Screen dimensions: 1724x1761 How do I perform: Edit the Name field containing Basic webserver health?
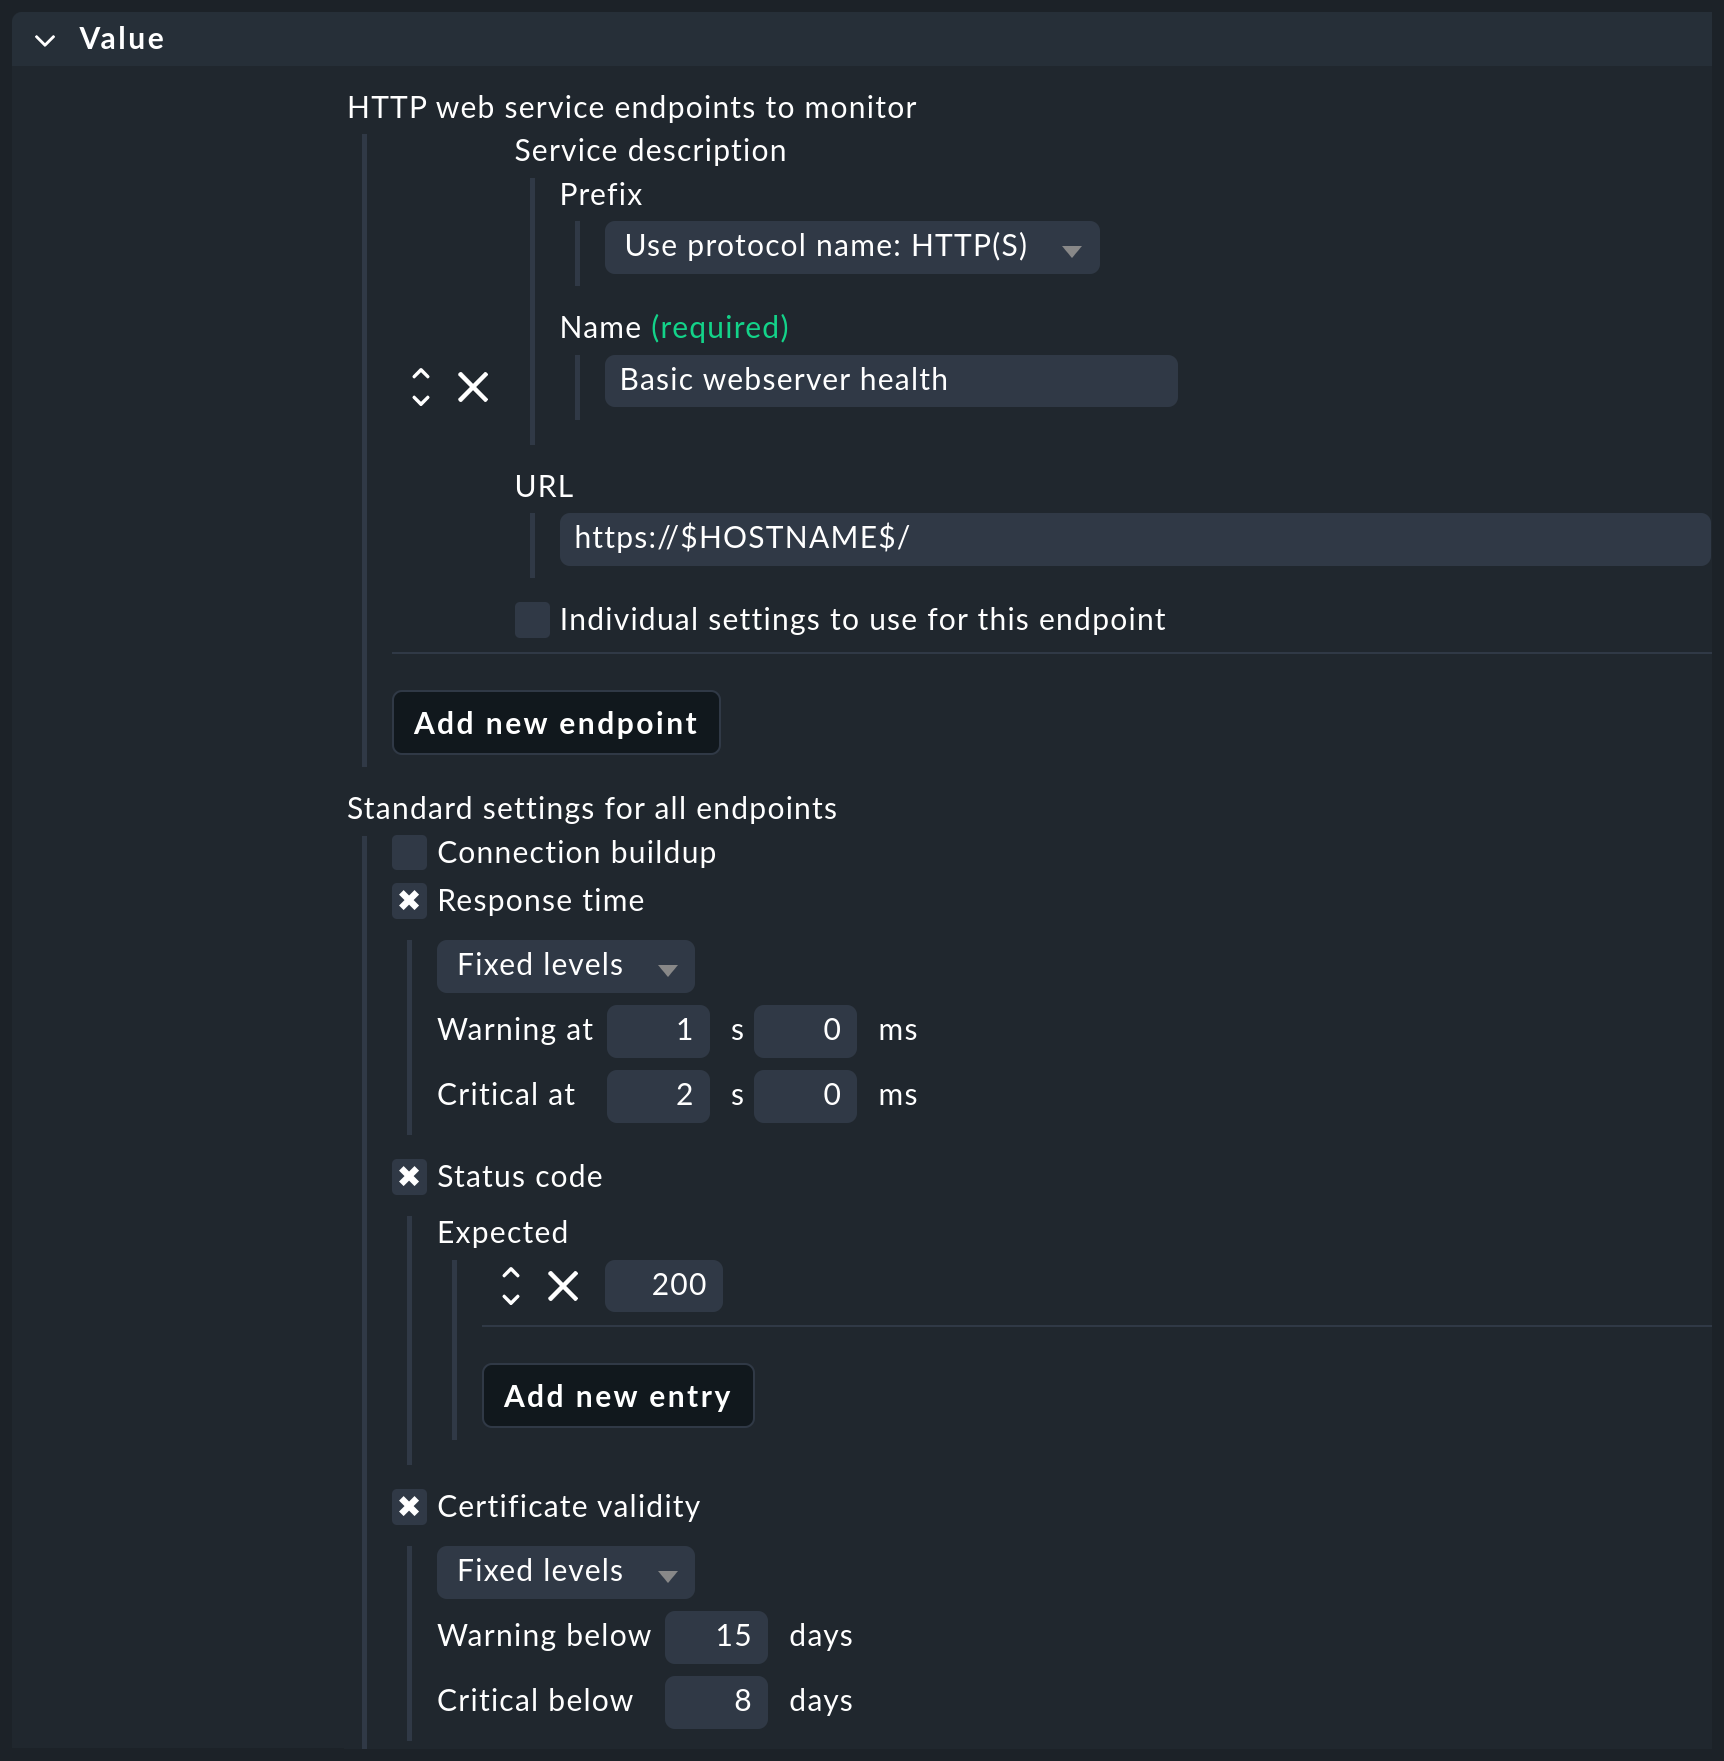click(890, 381)
